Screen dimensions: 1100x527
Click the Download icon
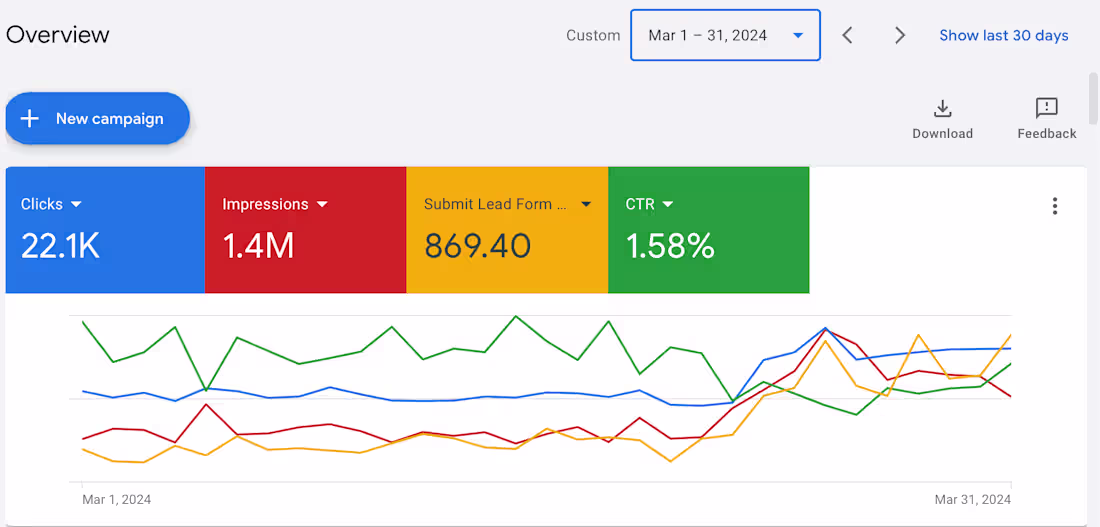click(x=942, y=109)
